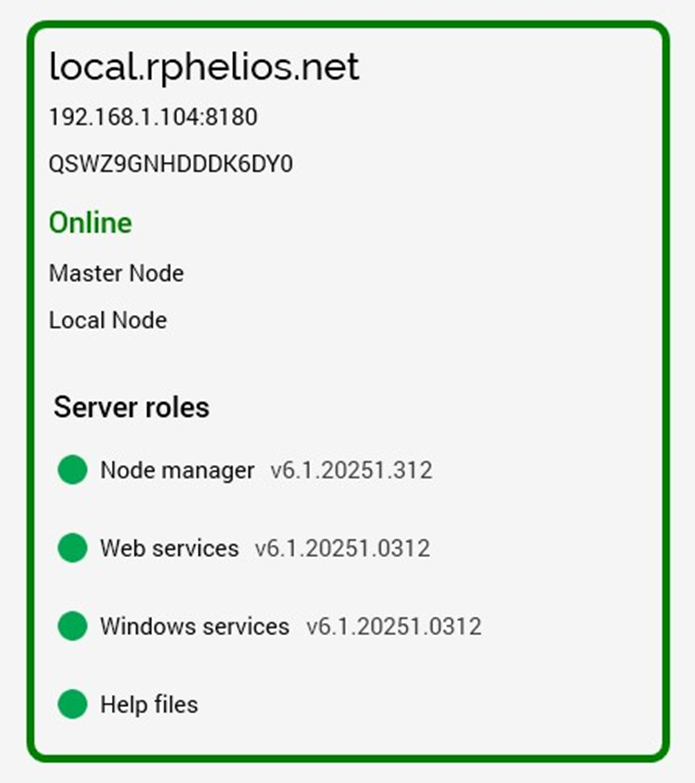This screenshot has width=695, height=783.
Task: Click the Help files green status circle
Action: tap(73, 704)
